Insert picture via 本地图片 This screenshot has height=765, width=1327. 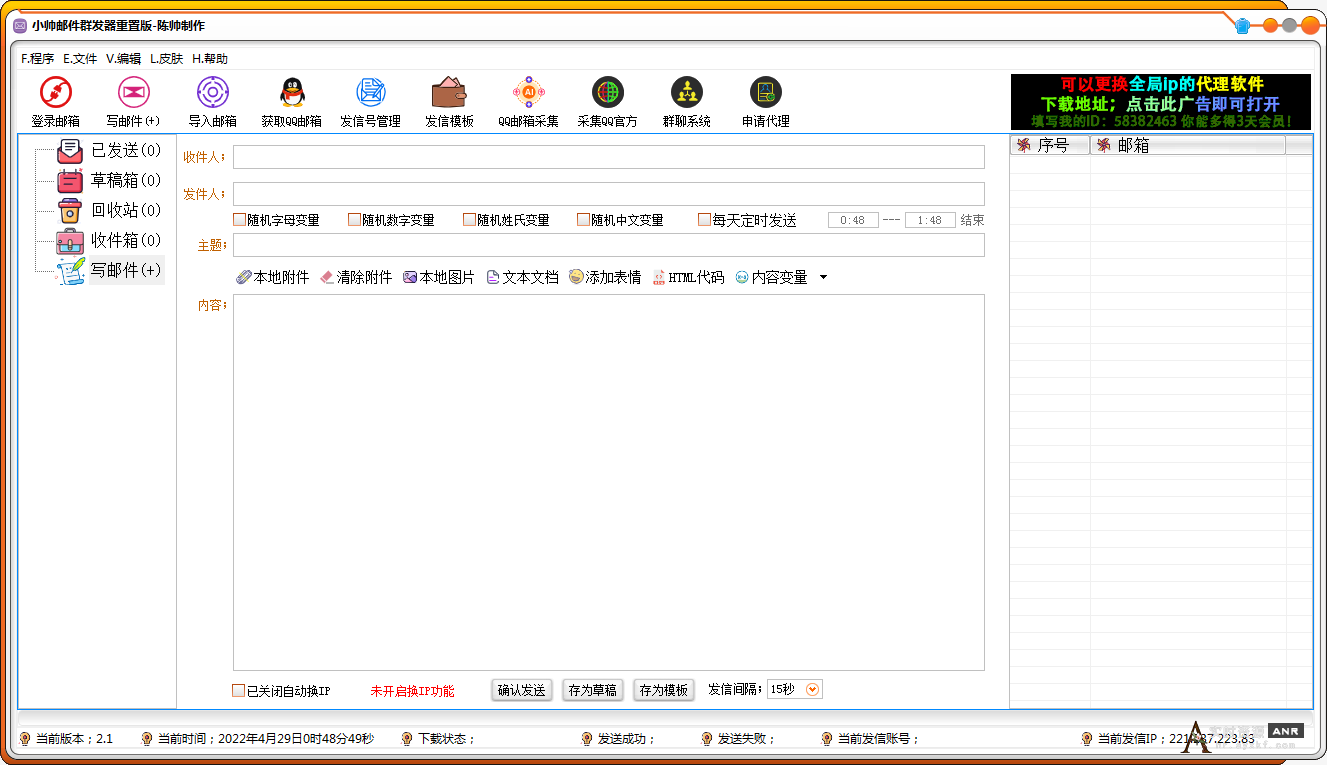coord(439,277)
